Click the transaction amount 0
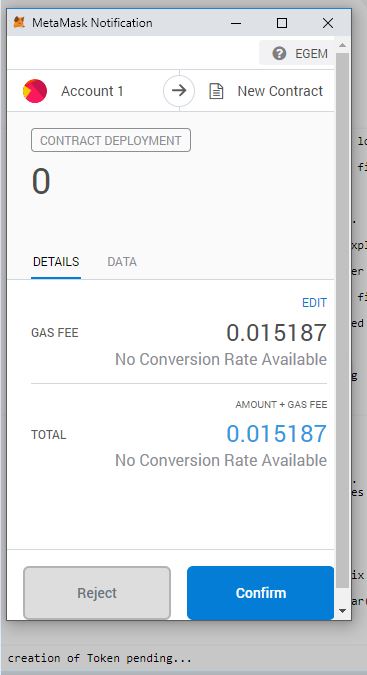Screen dimensions: 367x675 click(41, 181)
